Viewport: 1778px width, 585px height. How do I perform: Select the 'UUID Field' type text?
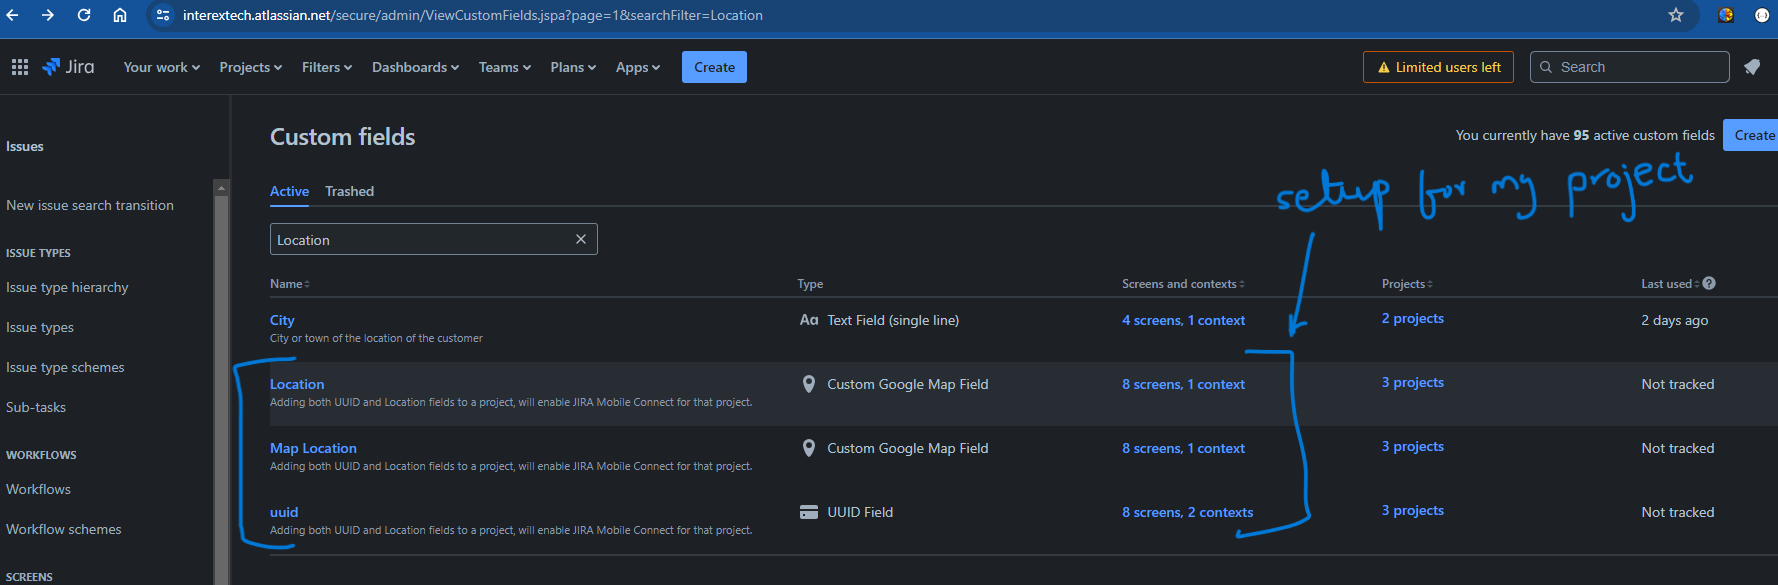(x=860, y=512)
